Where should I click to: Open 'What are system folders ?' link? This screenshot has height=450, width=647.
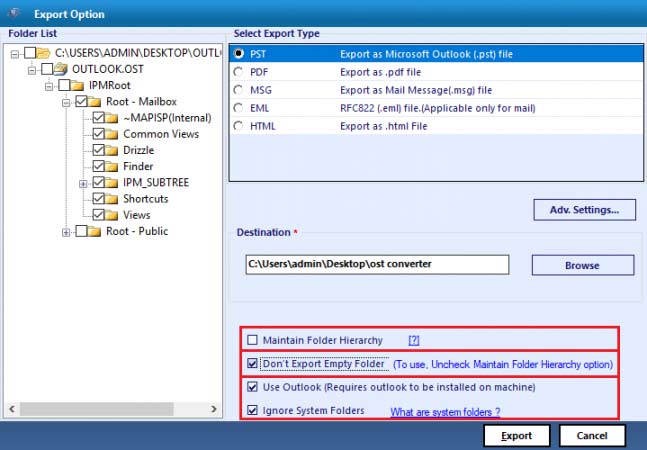click(x=445, y=412)
